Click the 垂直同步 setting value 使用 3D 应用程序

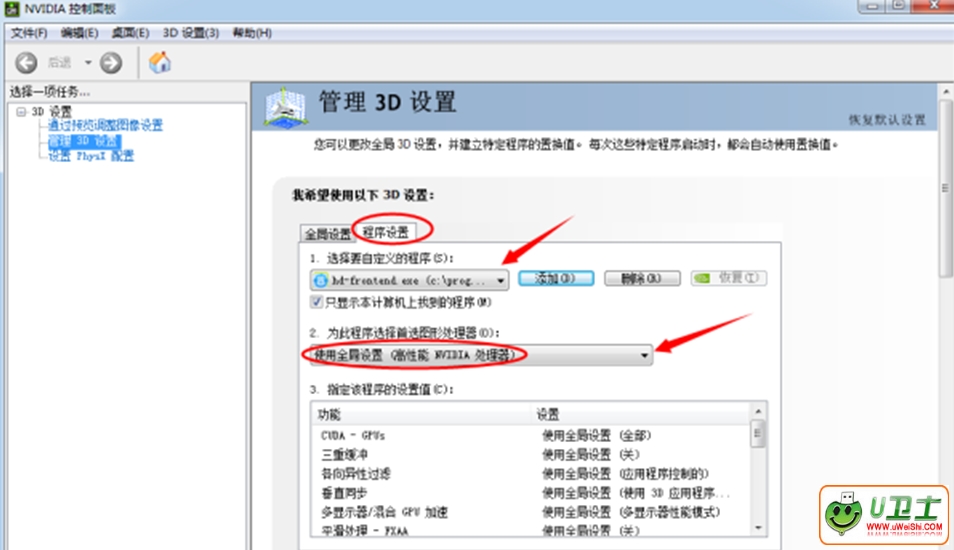pyautogui.click(x=635, y=493)
